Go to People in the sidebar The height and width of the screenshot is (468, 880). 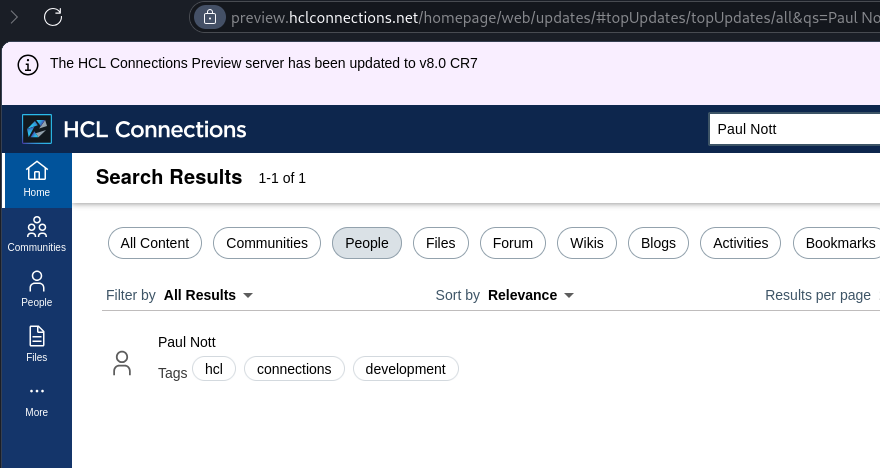point(37,290)
